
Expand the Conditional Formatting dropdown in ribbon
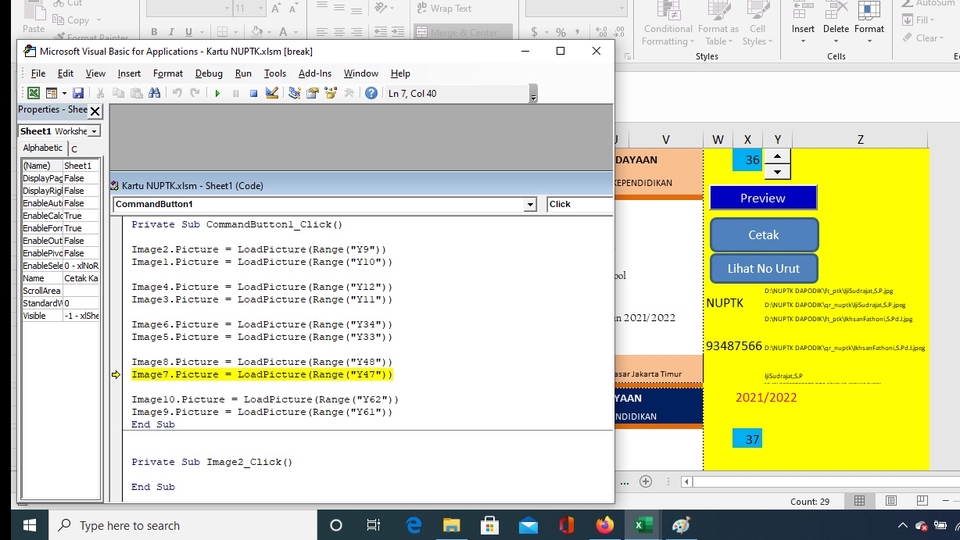tap(668, 35)
